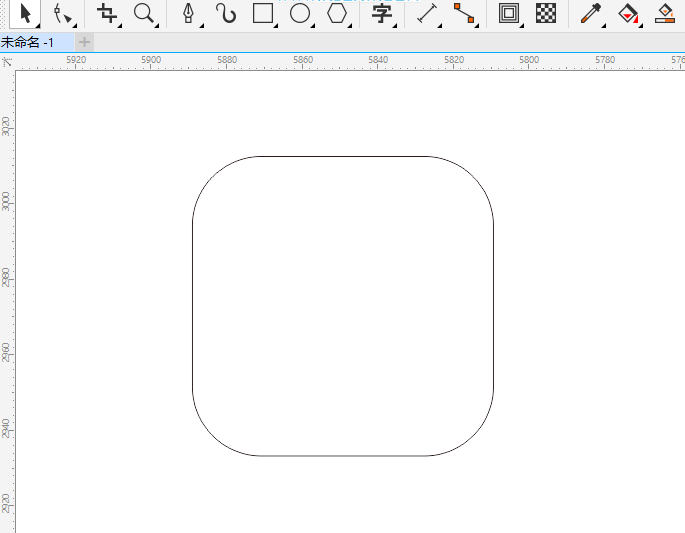Open a new document with plus tab
Screen dimensions: 685x533
point(85,42)
